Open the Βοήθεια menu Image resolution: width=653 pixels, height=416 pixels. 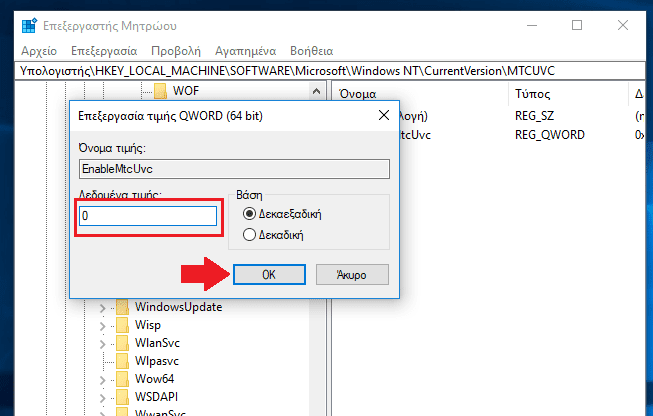[x=312, y=51]
